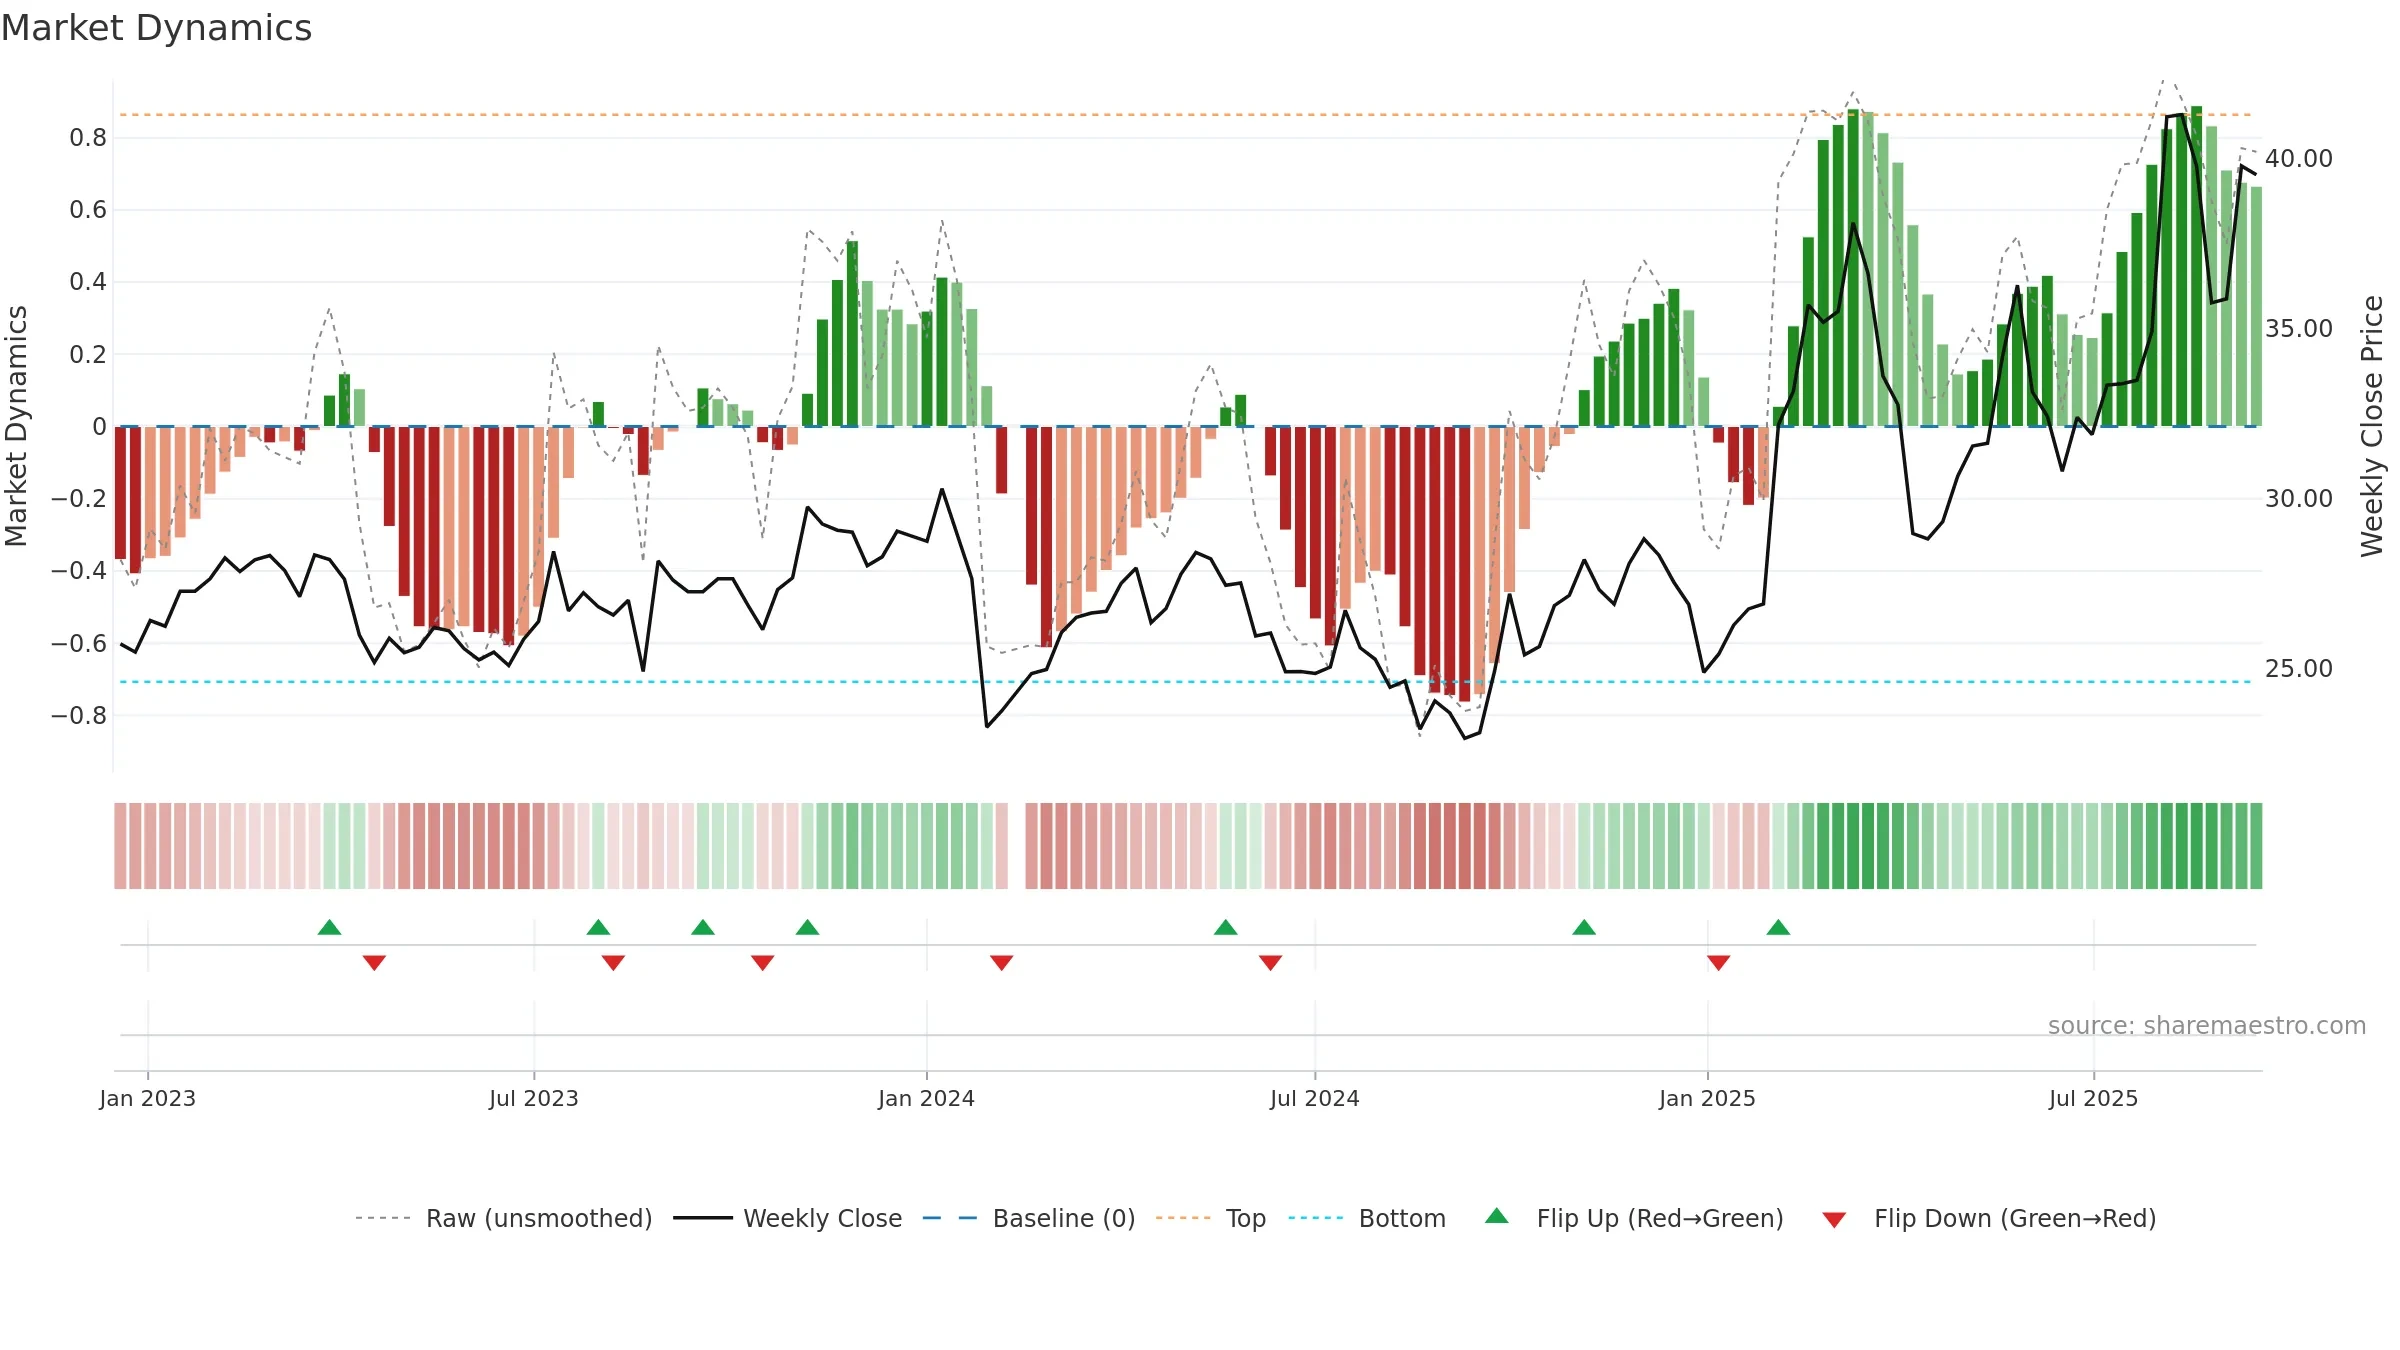
Task: Click the 'Jan 2023' x-axis label
Action: [148, 1098]
